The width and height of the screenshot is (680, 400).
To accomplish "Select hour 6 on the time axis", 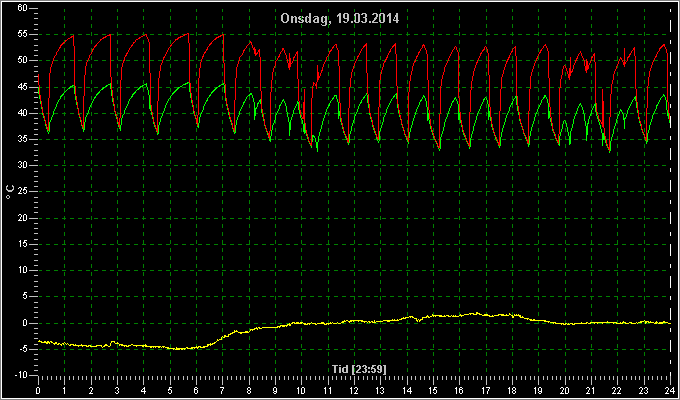I will coord(196,390).
